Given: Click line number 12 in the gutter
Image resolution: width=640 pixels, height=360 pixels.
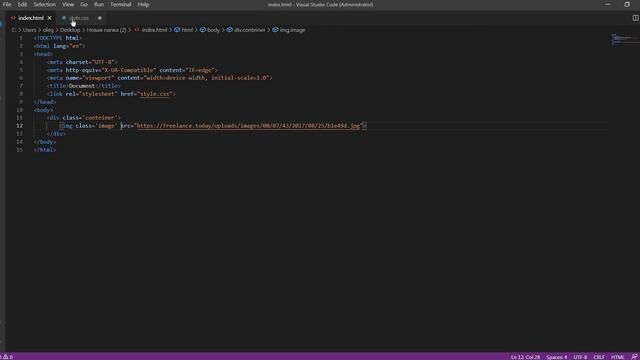Looking at the screenshot, I should [20, 126].
